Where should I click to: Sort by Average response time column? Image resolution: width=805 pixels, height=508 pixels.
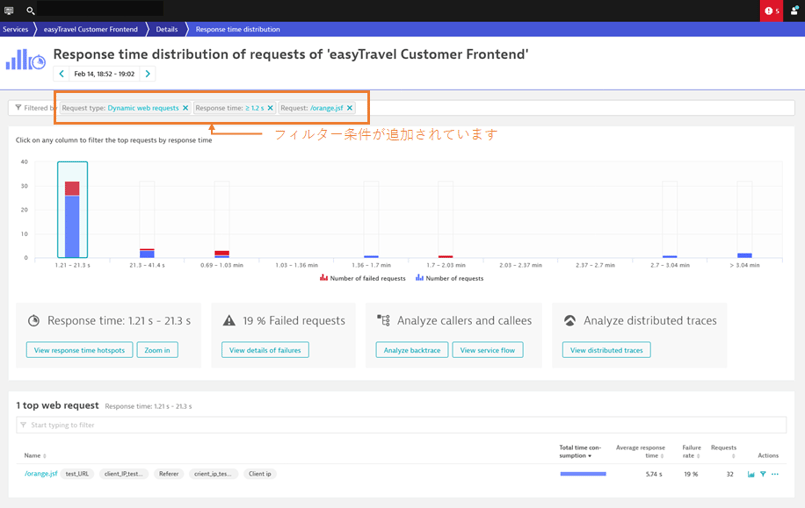(x=640, y=451)
